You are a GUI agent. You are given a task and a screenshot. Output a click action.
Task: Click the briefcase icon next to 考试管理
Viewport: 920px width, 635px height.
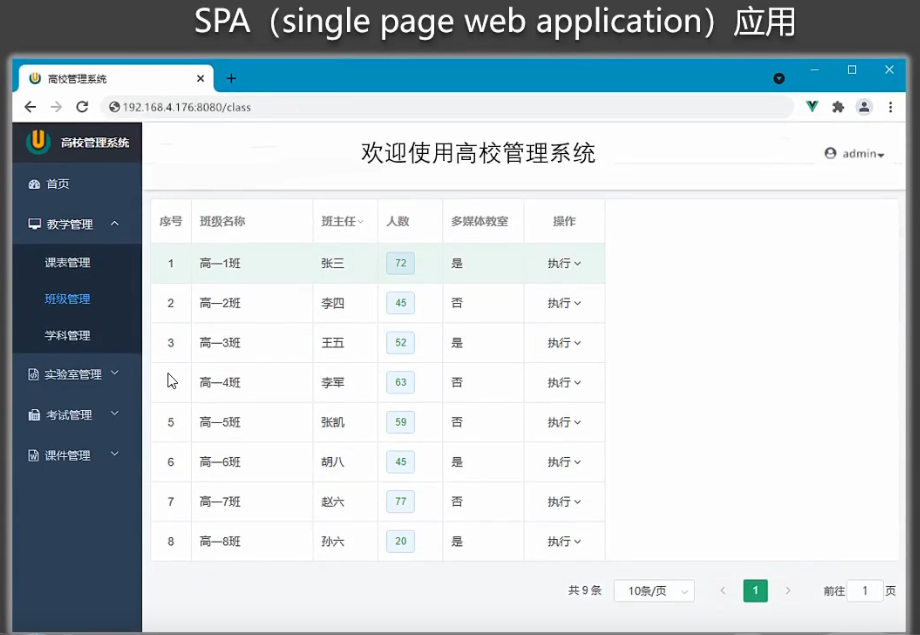tap(34, 414)
